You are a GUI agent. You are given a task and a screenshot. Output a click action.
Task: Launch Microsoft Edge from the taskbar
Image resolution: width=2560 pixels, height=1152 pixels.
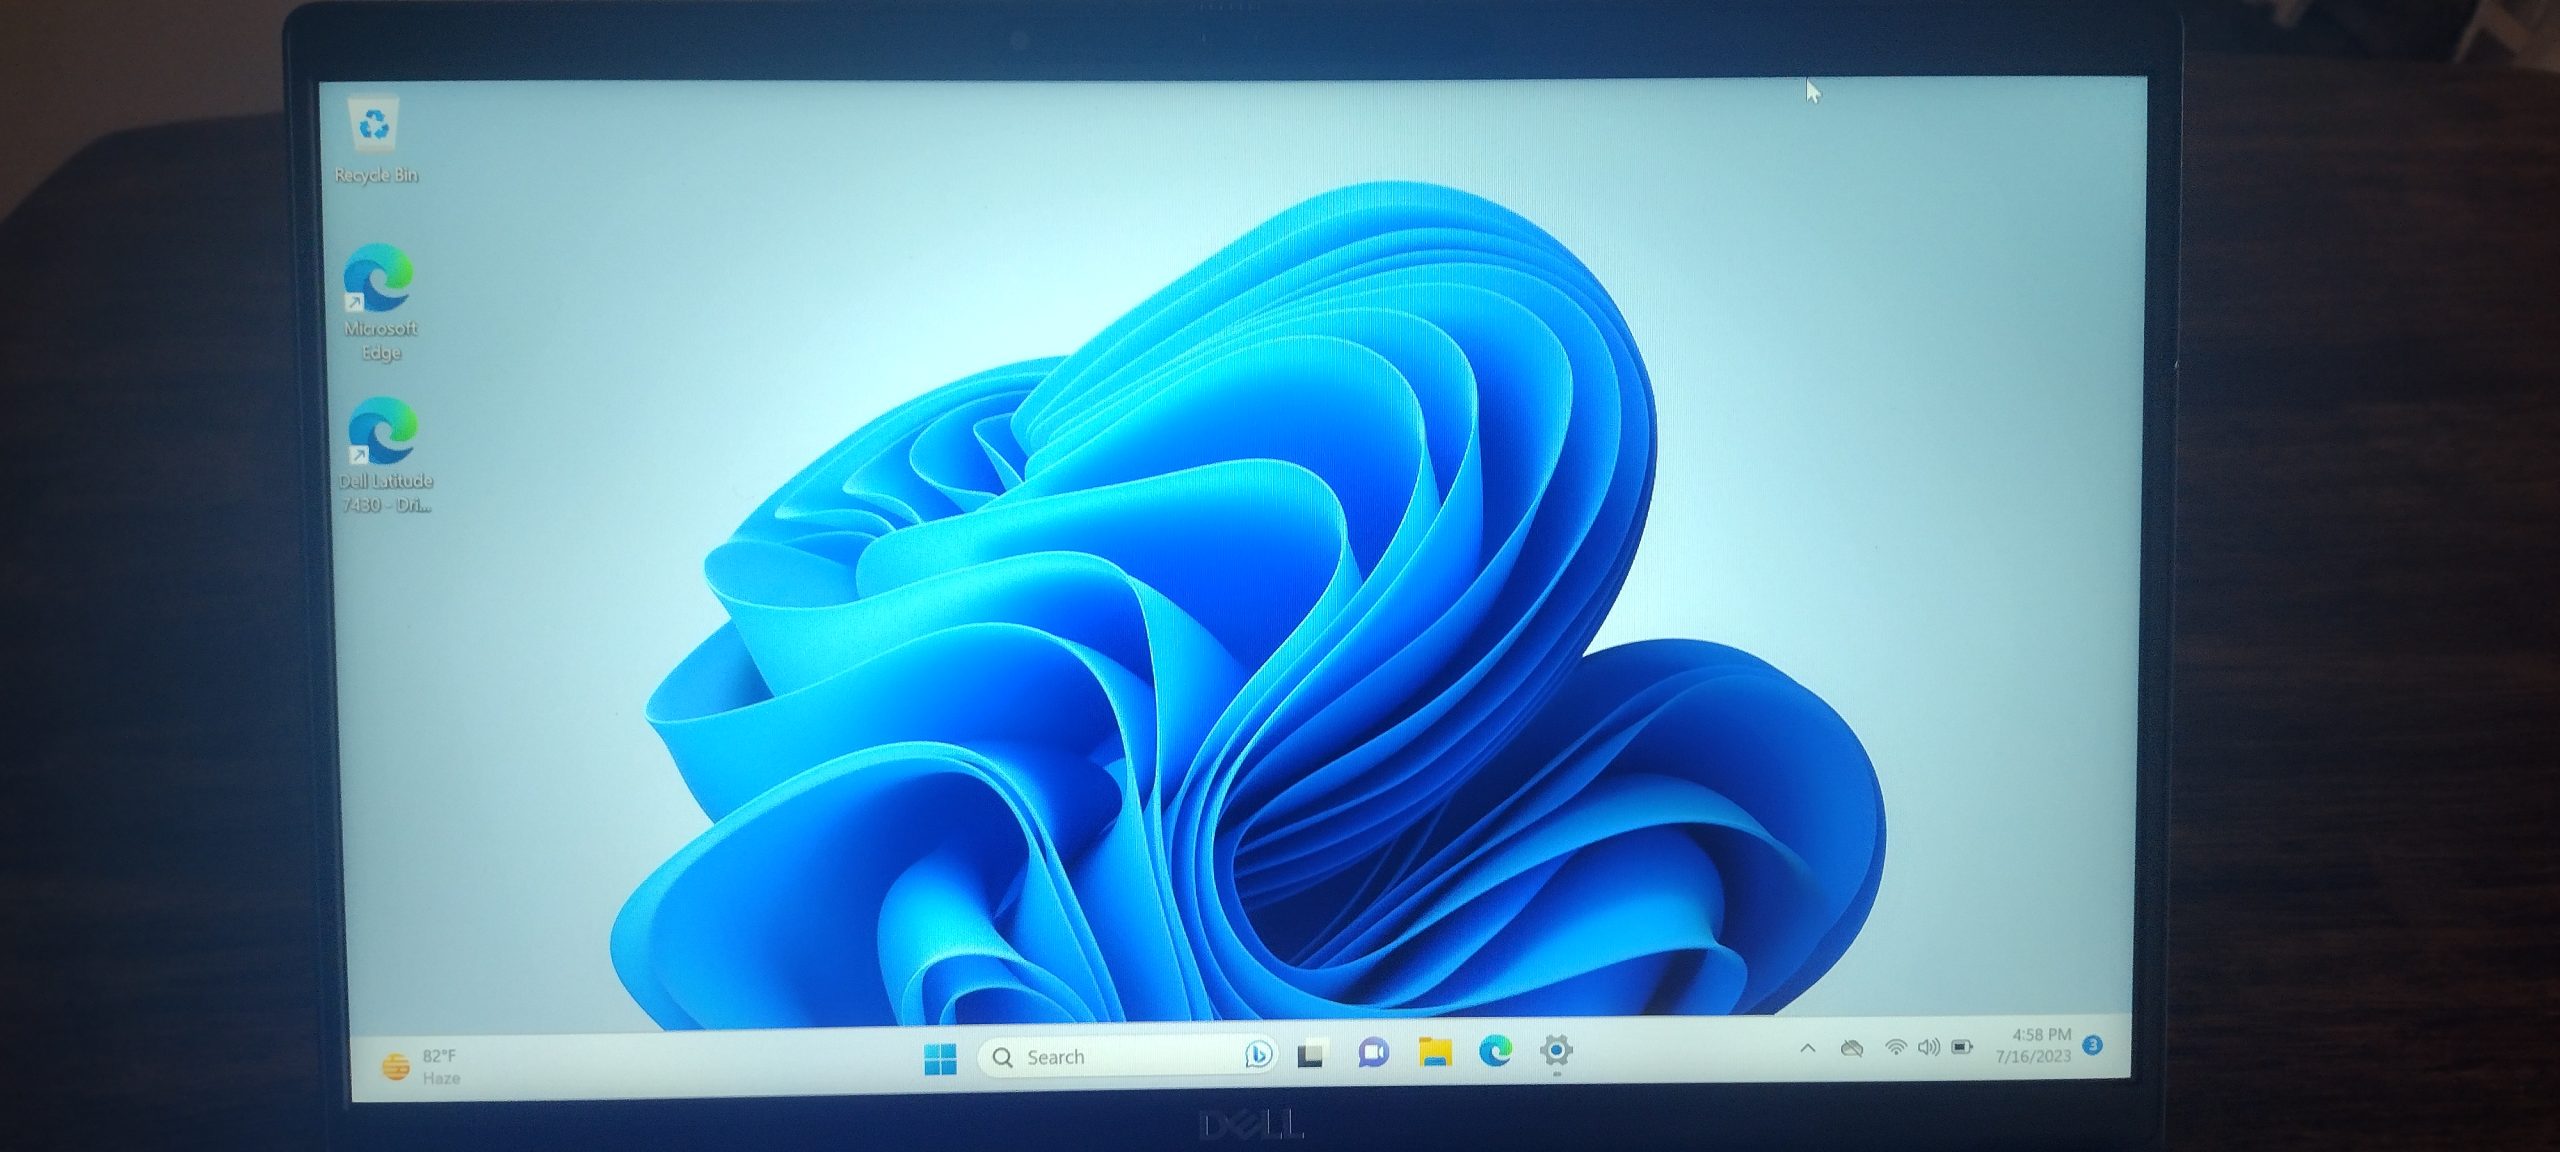[x=1496, y=1051]
